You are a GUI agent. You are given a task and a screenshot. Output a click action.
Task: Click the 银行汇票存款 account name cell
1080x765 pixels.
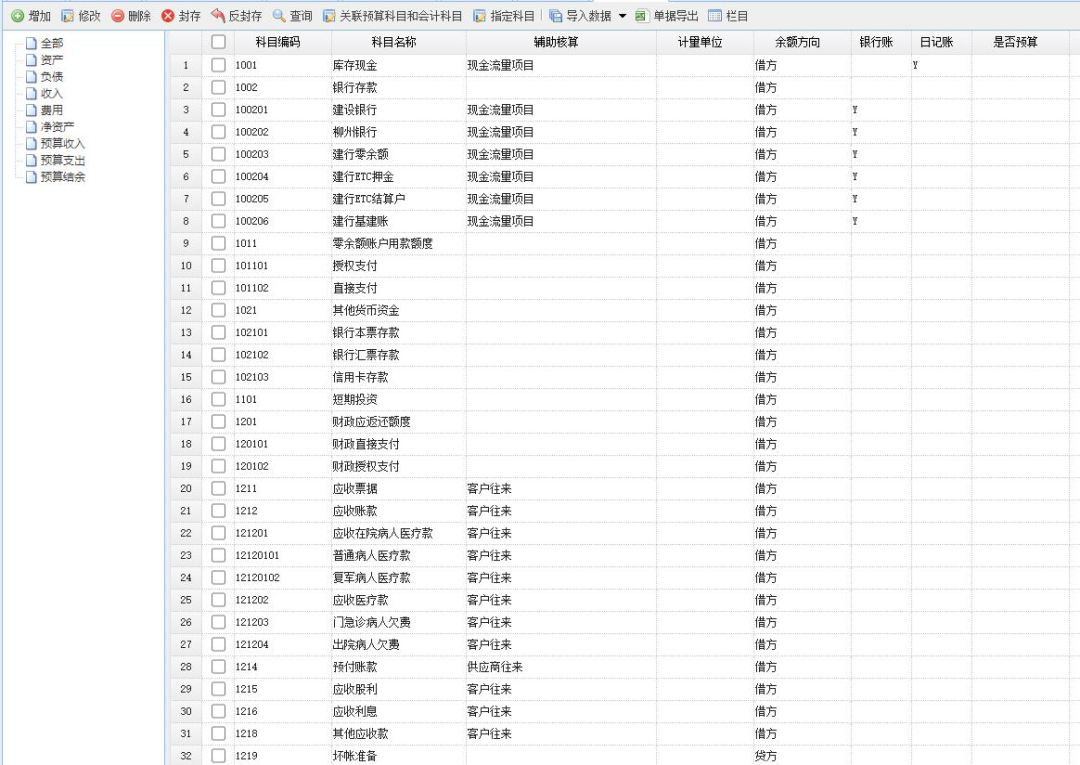[398, 355]
